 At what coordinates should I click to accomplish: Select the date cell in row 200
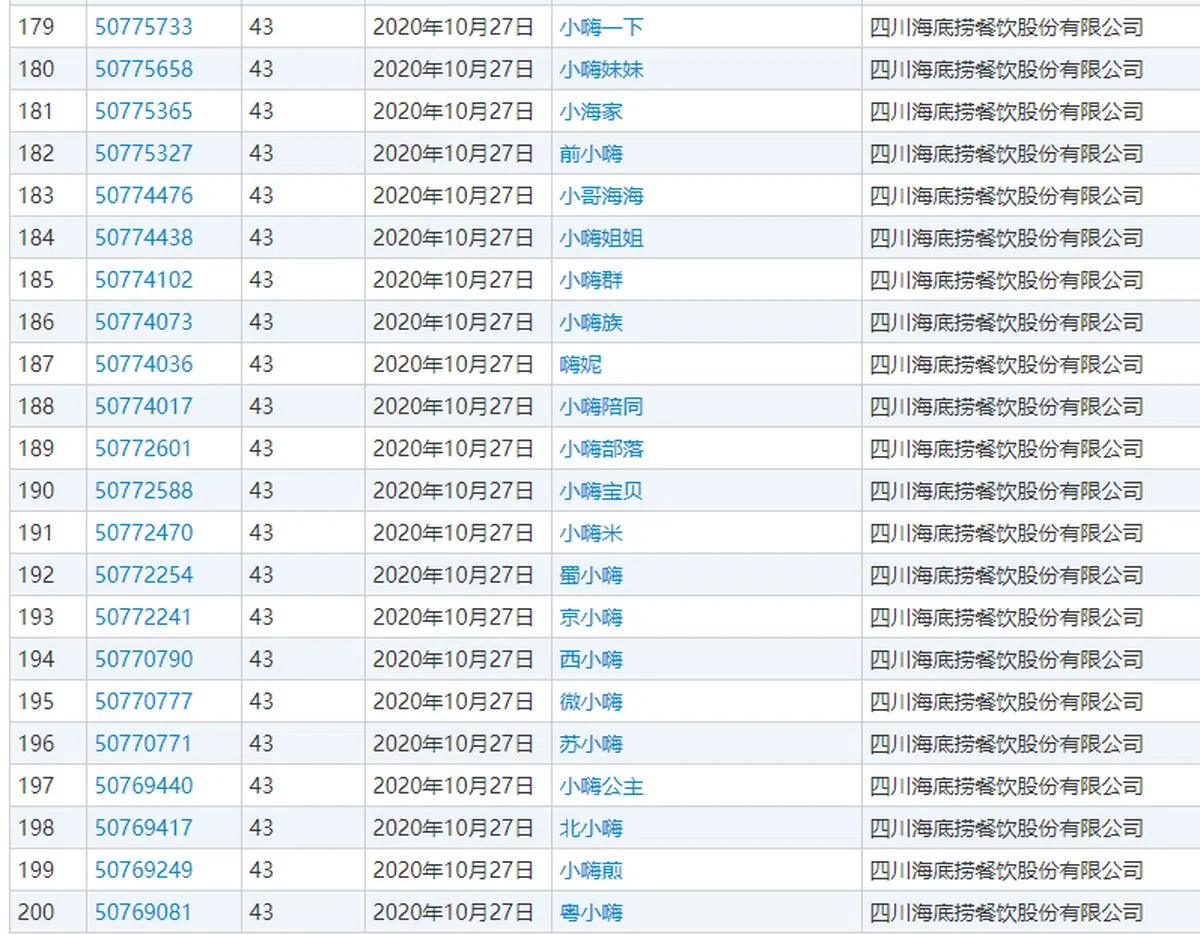click(x=455, y=912)
